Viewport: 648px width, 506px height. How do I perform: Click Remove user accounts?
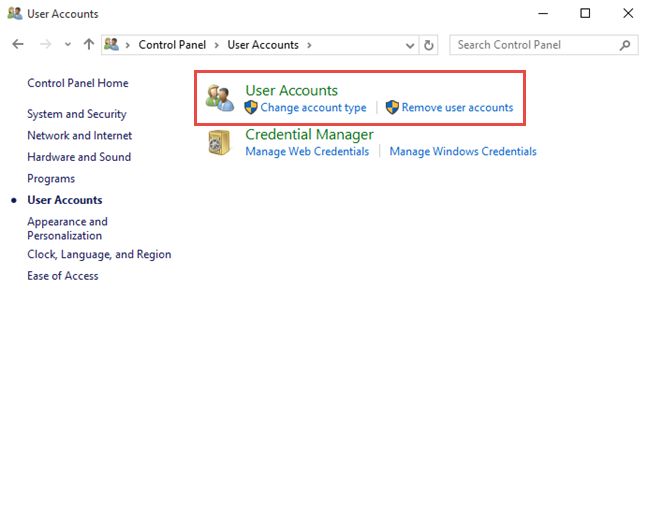click(x=457, y=107)
